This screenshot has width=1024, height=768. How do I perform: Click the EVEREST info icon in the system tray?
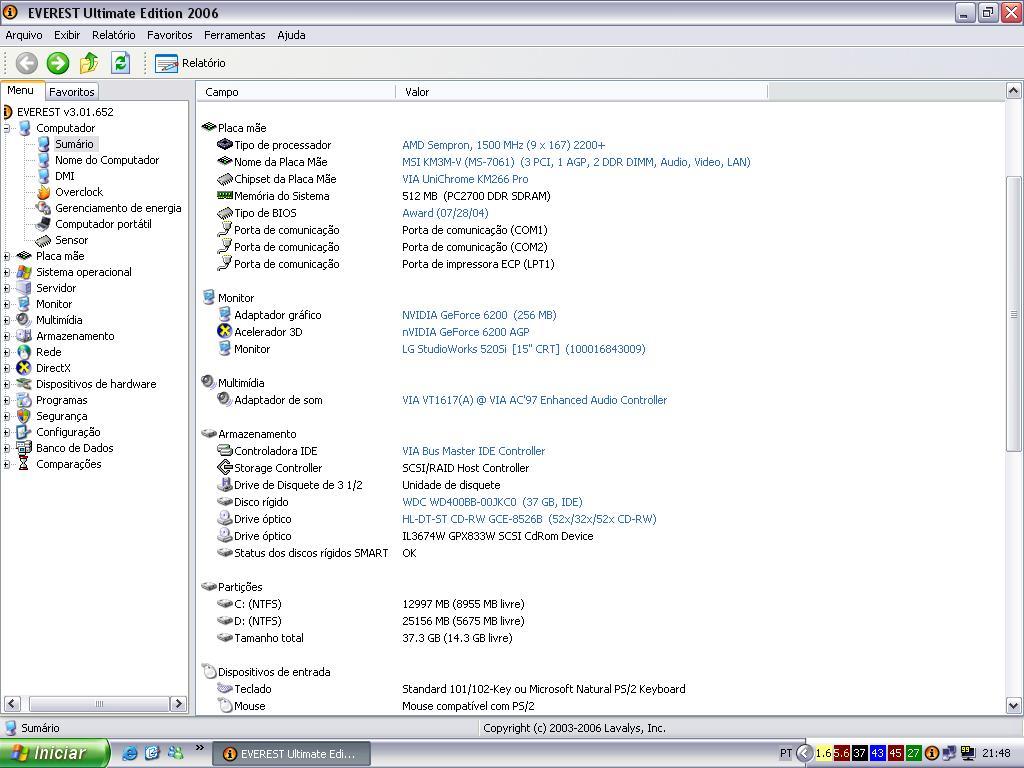pyautogui.click(x=932, y=754)
